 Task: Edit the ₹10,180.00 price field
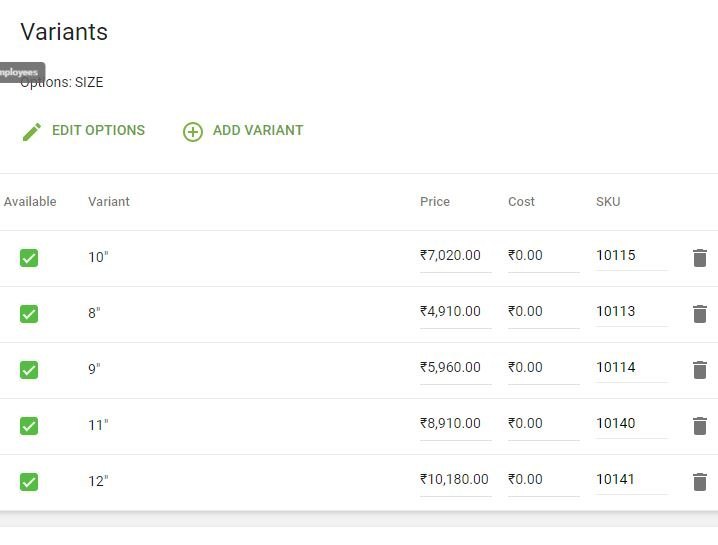coord(455,480)
